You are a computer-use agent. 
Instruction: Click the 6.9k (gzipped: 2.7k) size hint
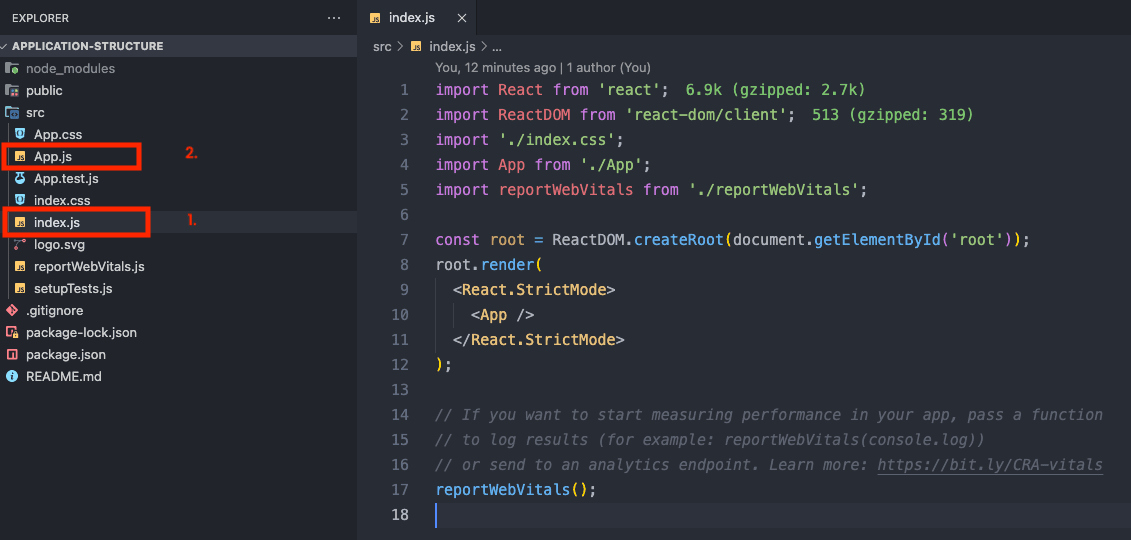coord(775,90)
